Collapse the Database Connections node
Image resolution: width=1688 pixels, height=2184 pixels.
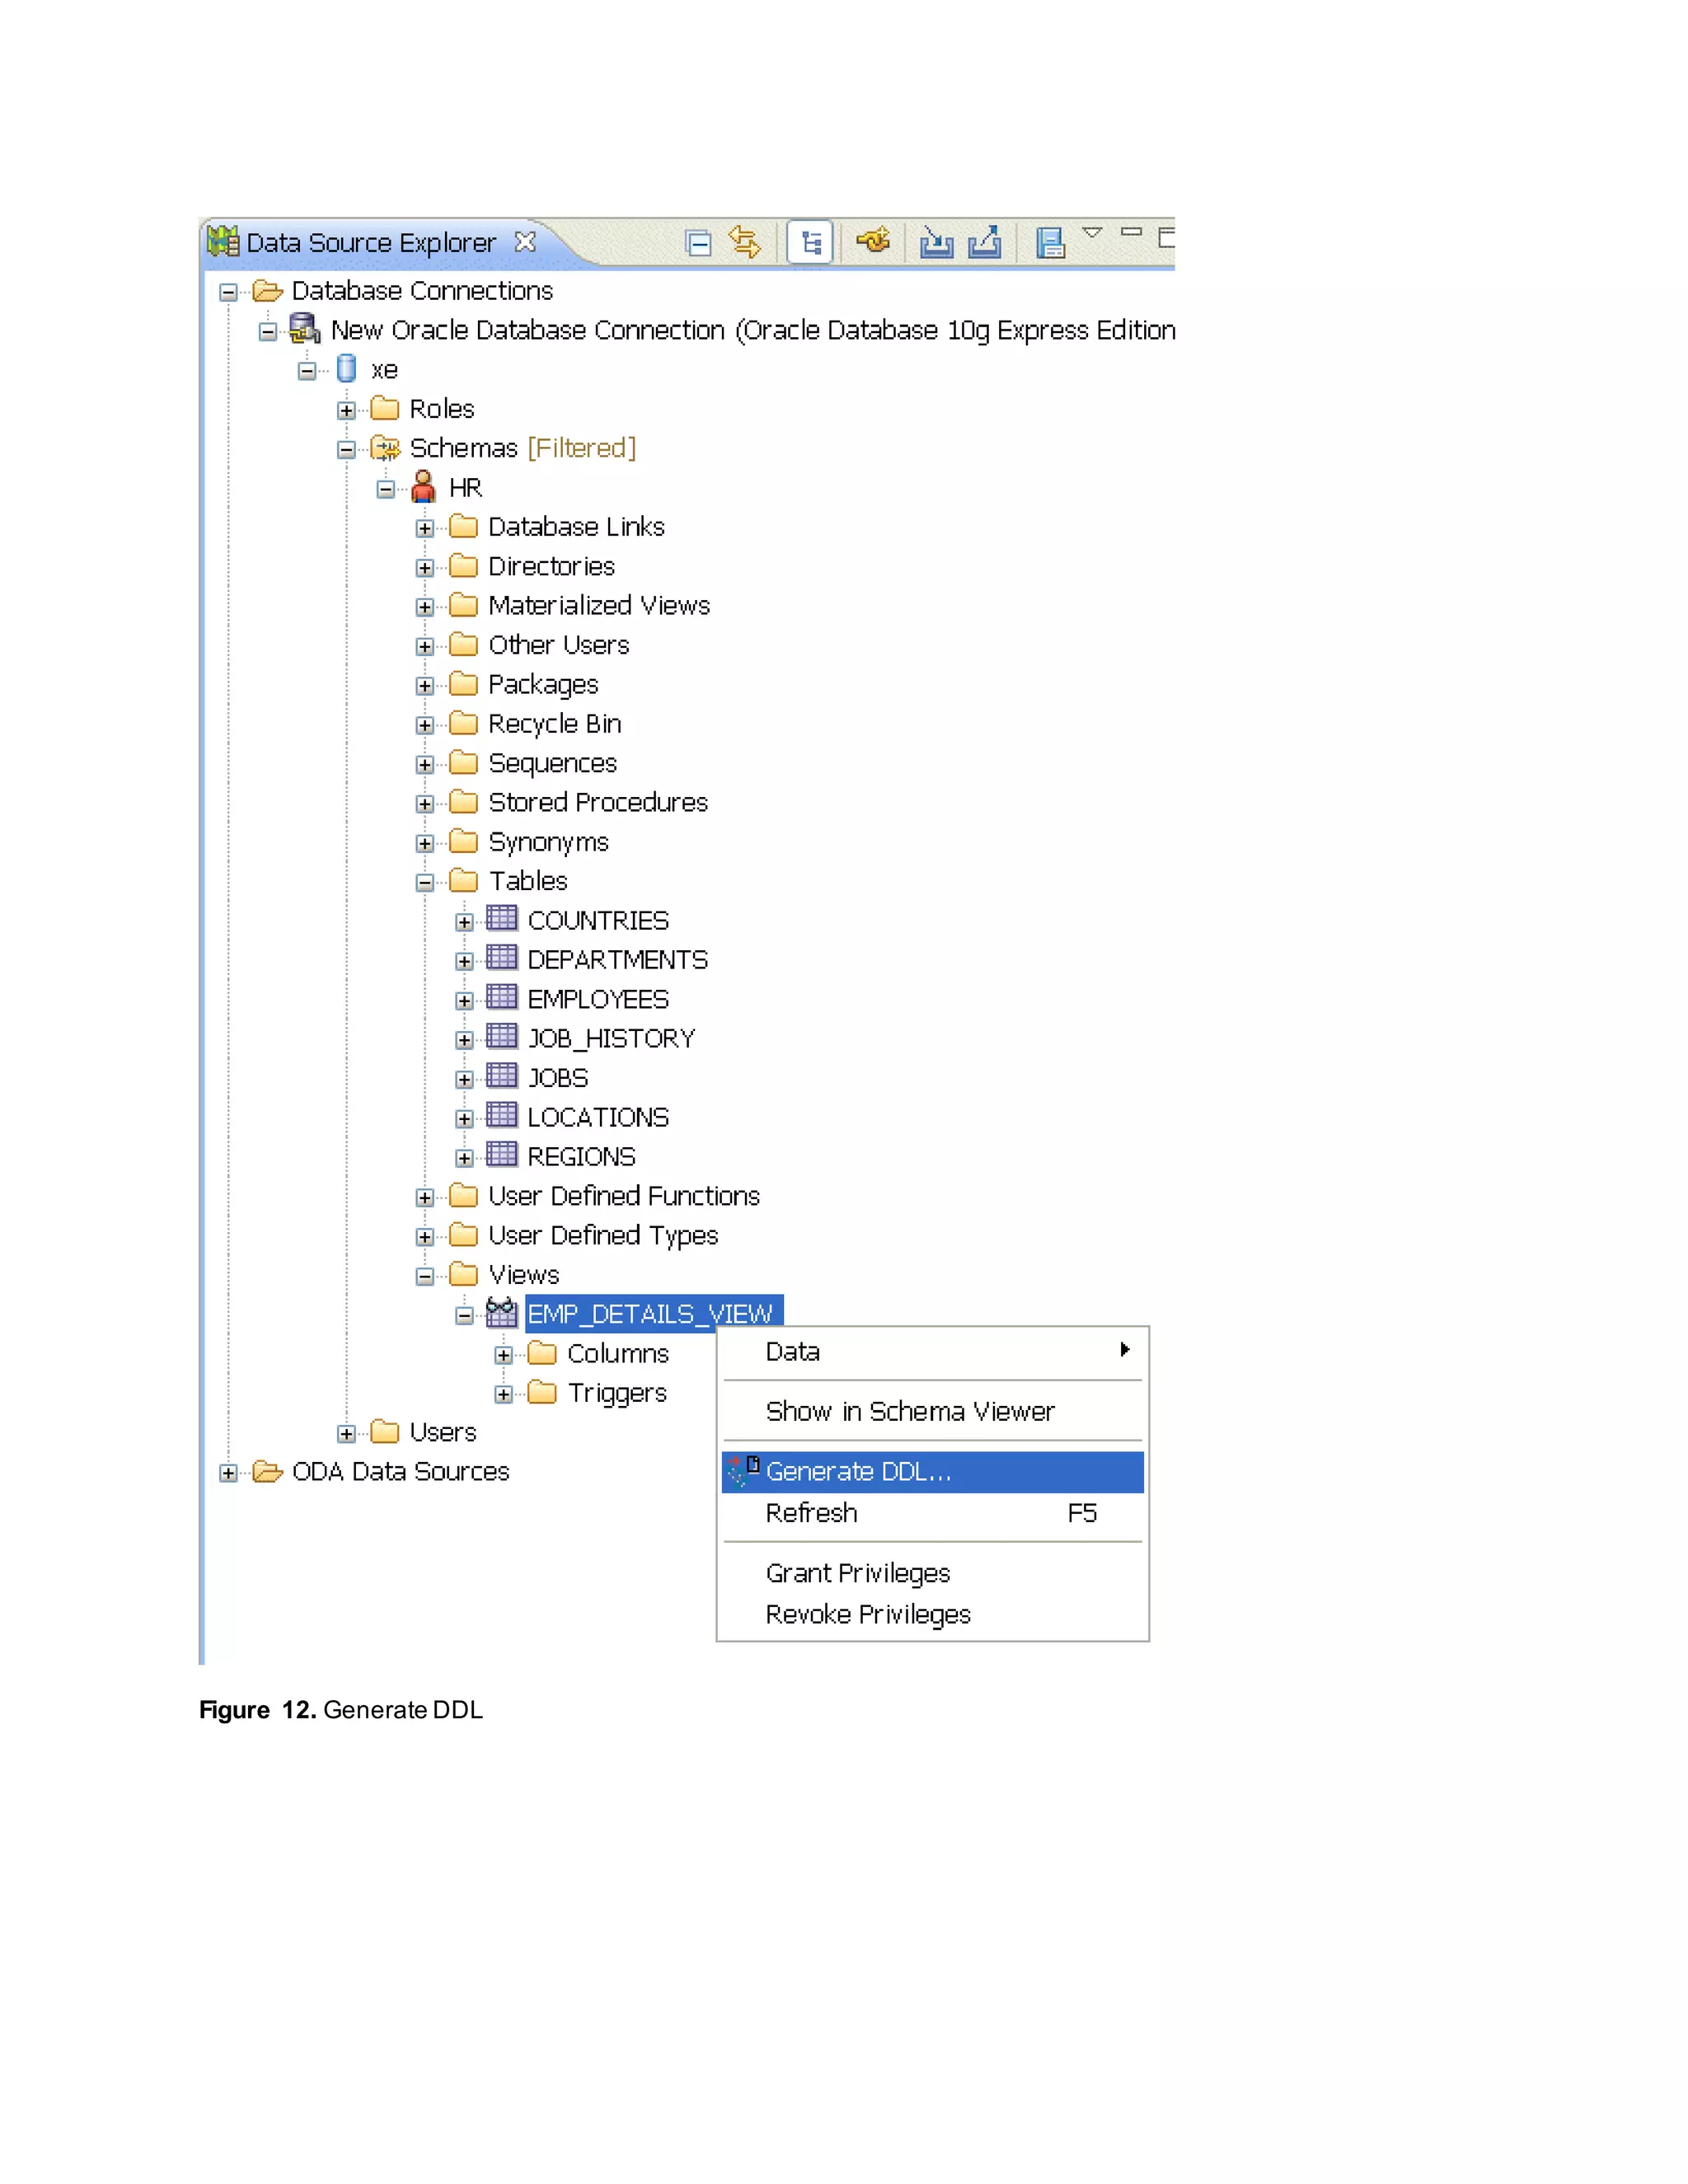pyautogui.click(x=228, y=292)
